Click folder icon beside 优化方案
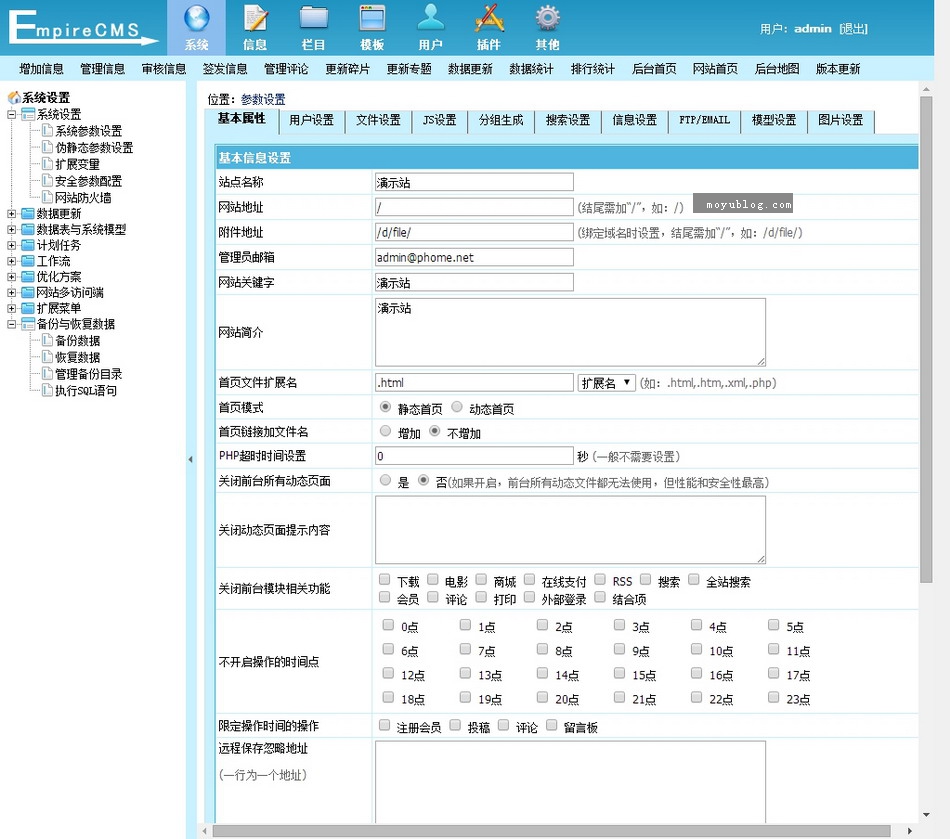Screen dimensions: 950x839 tap(28, 276)
